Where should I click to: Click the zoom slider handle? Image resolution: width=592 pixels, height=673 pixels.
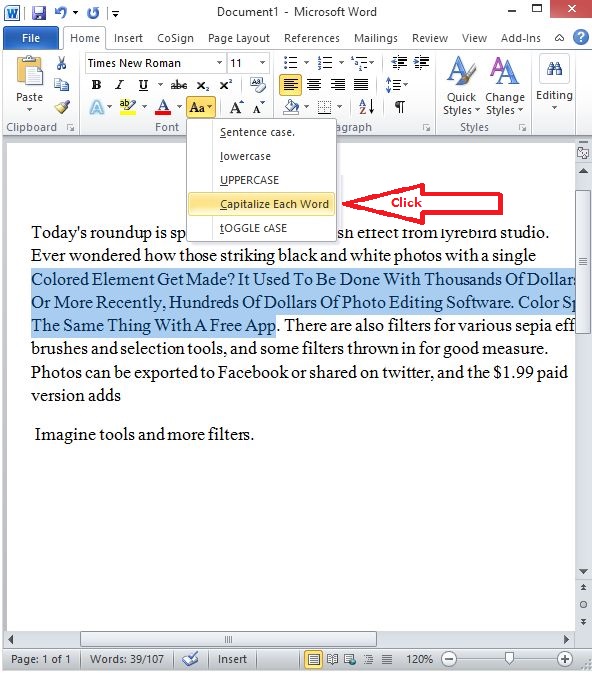[509, 658]
